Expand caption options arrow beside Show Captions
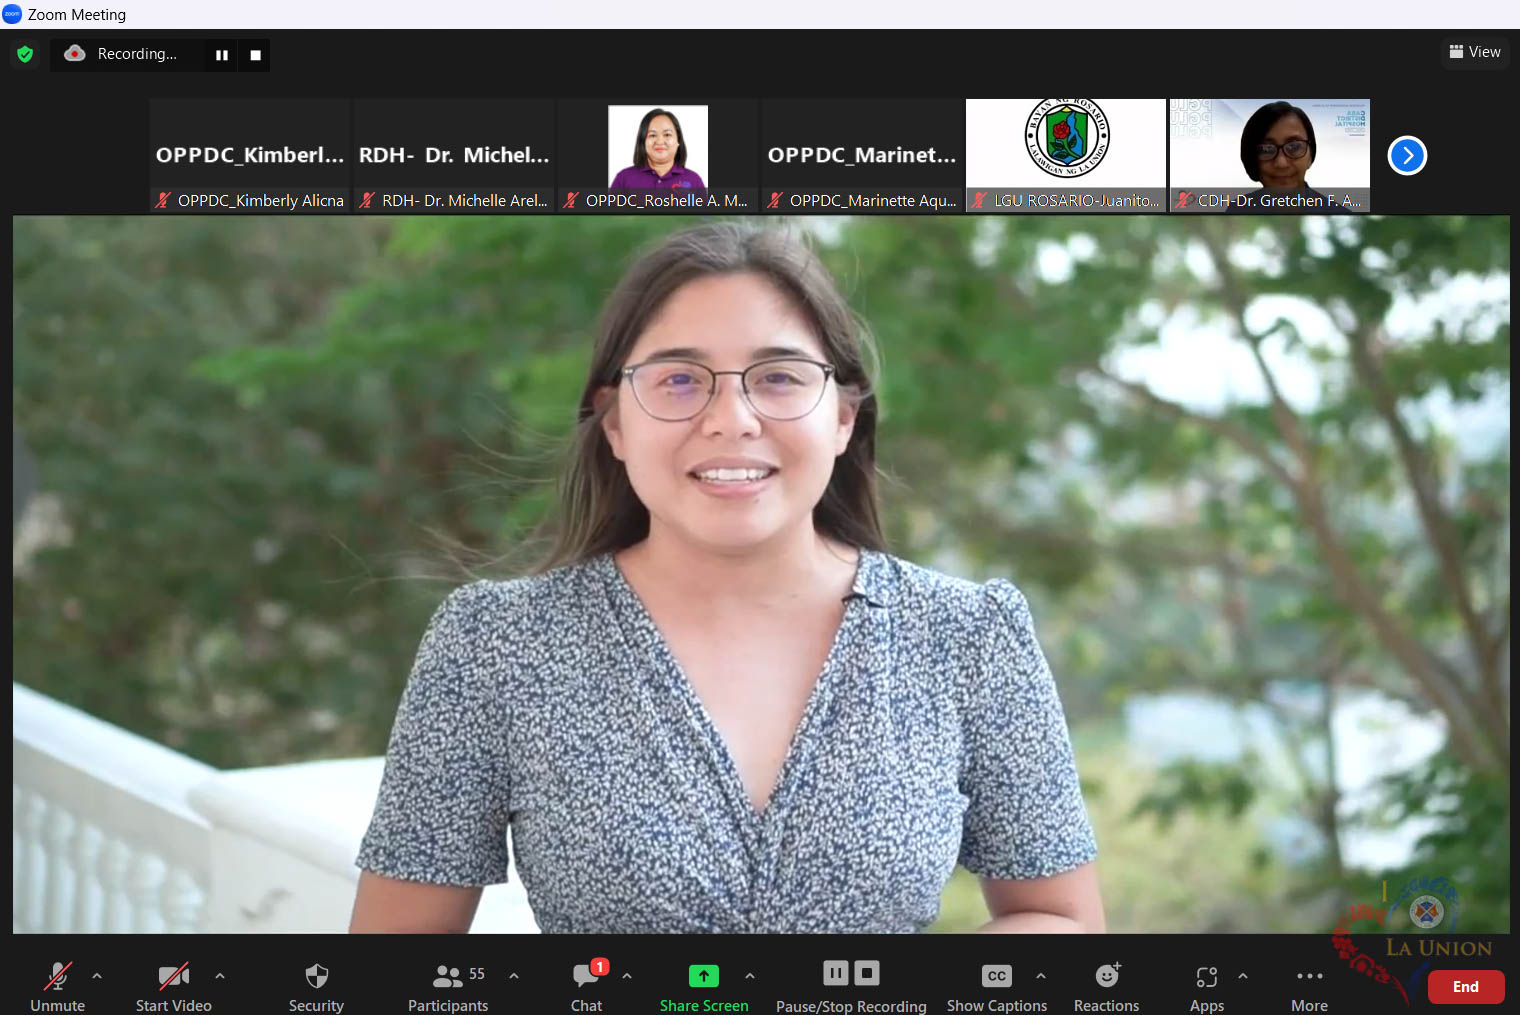 [1041, 975]
